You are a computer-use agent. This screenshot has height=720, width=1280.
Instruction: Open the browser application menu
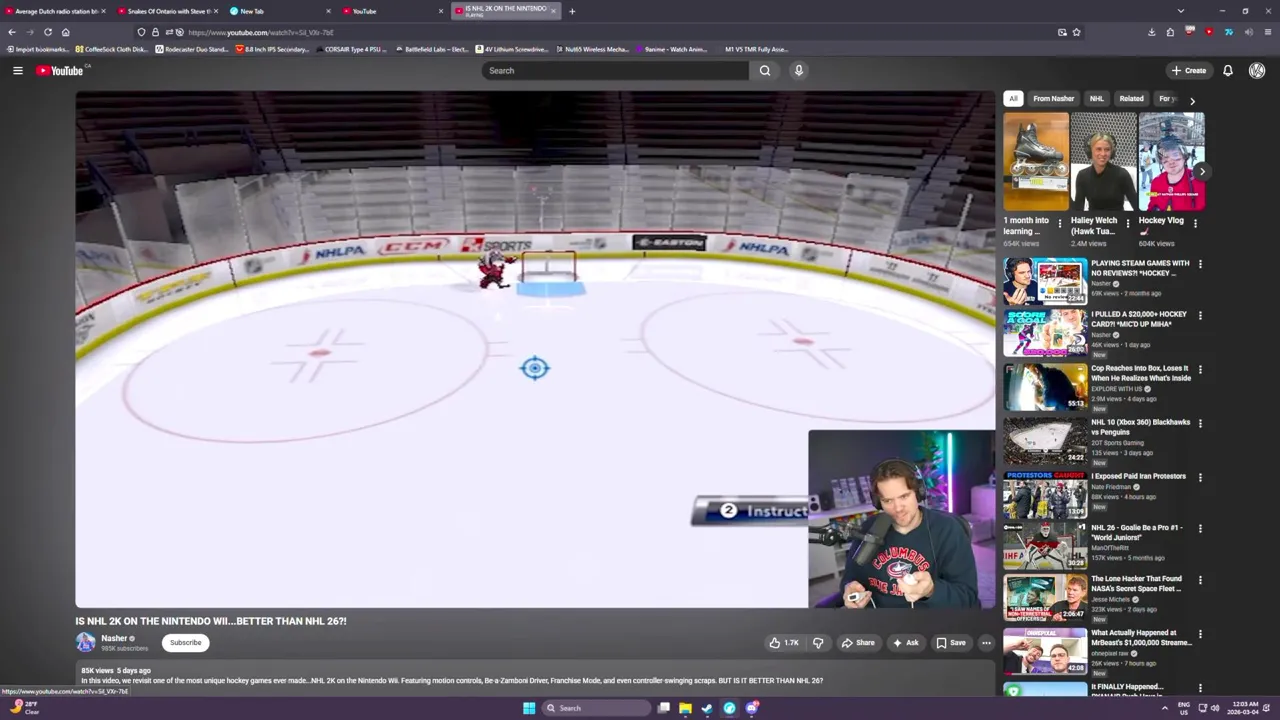1268,32
